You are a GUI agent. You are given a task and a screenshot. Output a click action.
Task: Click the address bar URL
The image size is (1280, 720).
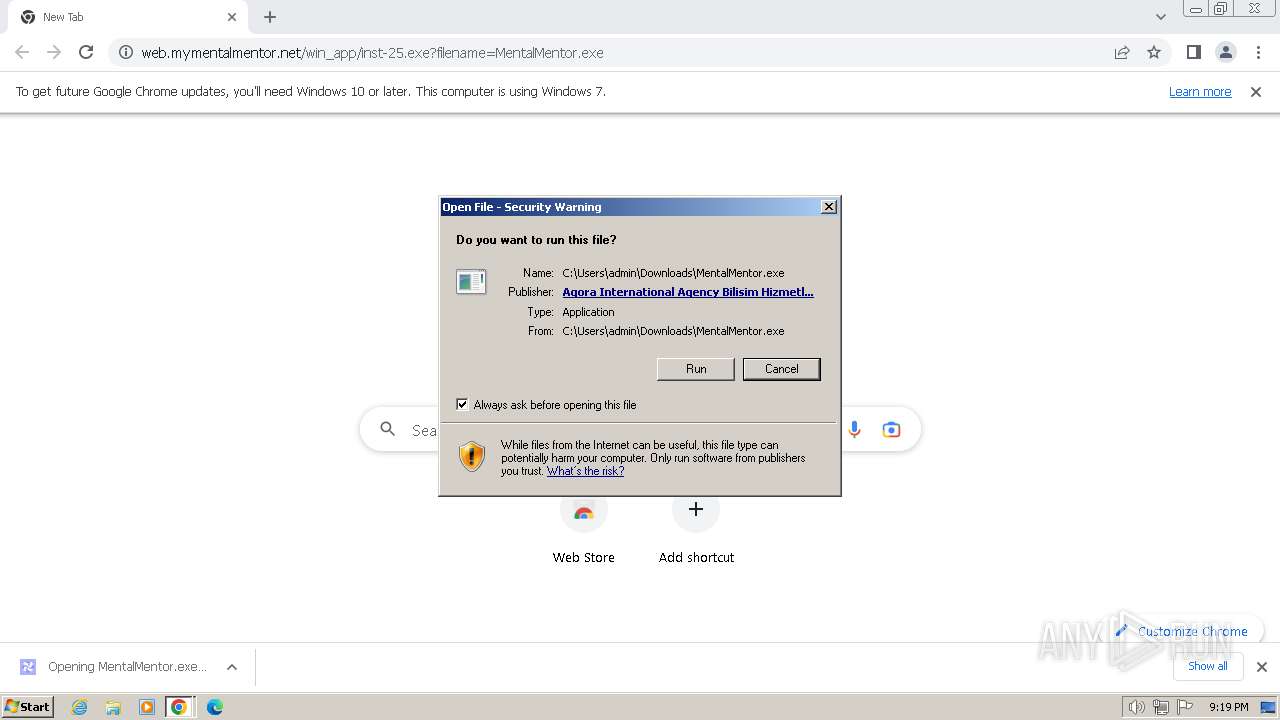372,53
